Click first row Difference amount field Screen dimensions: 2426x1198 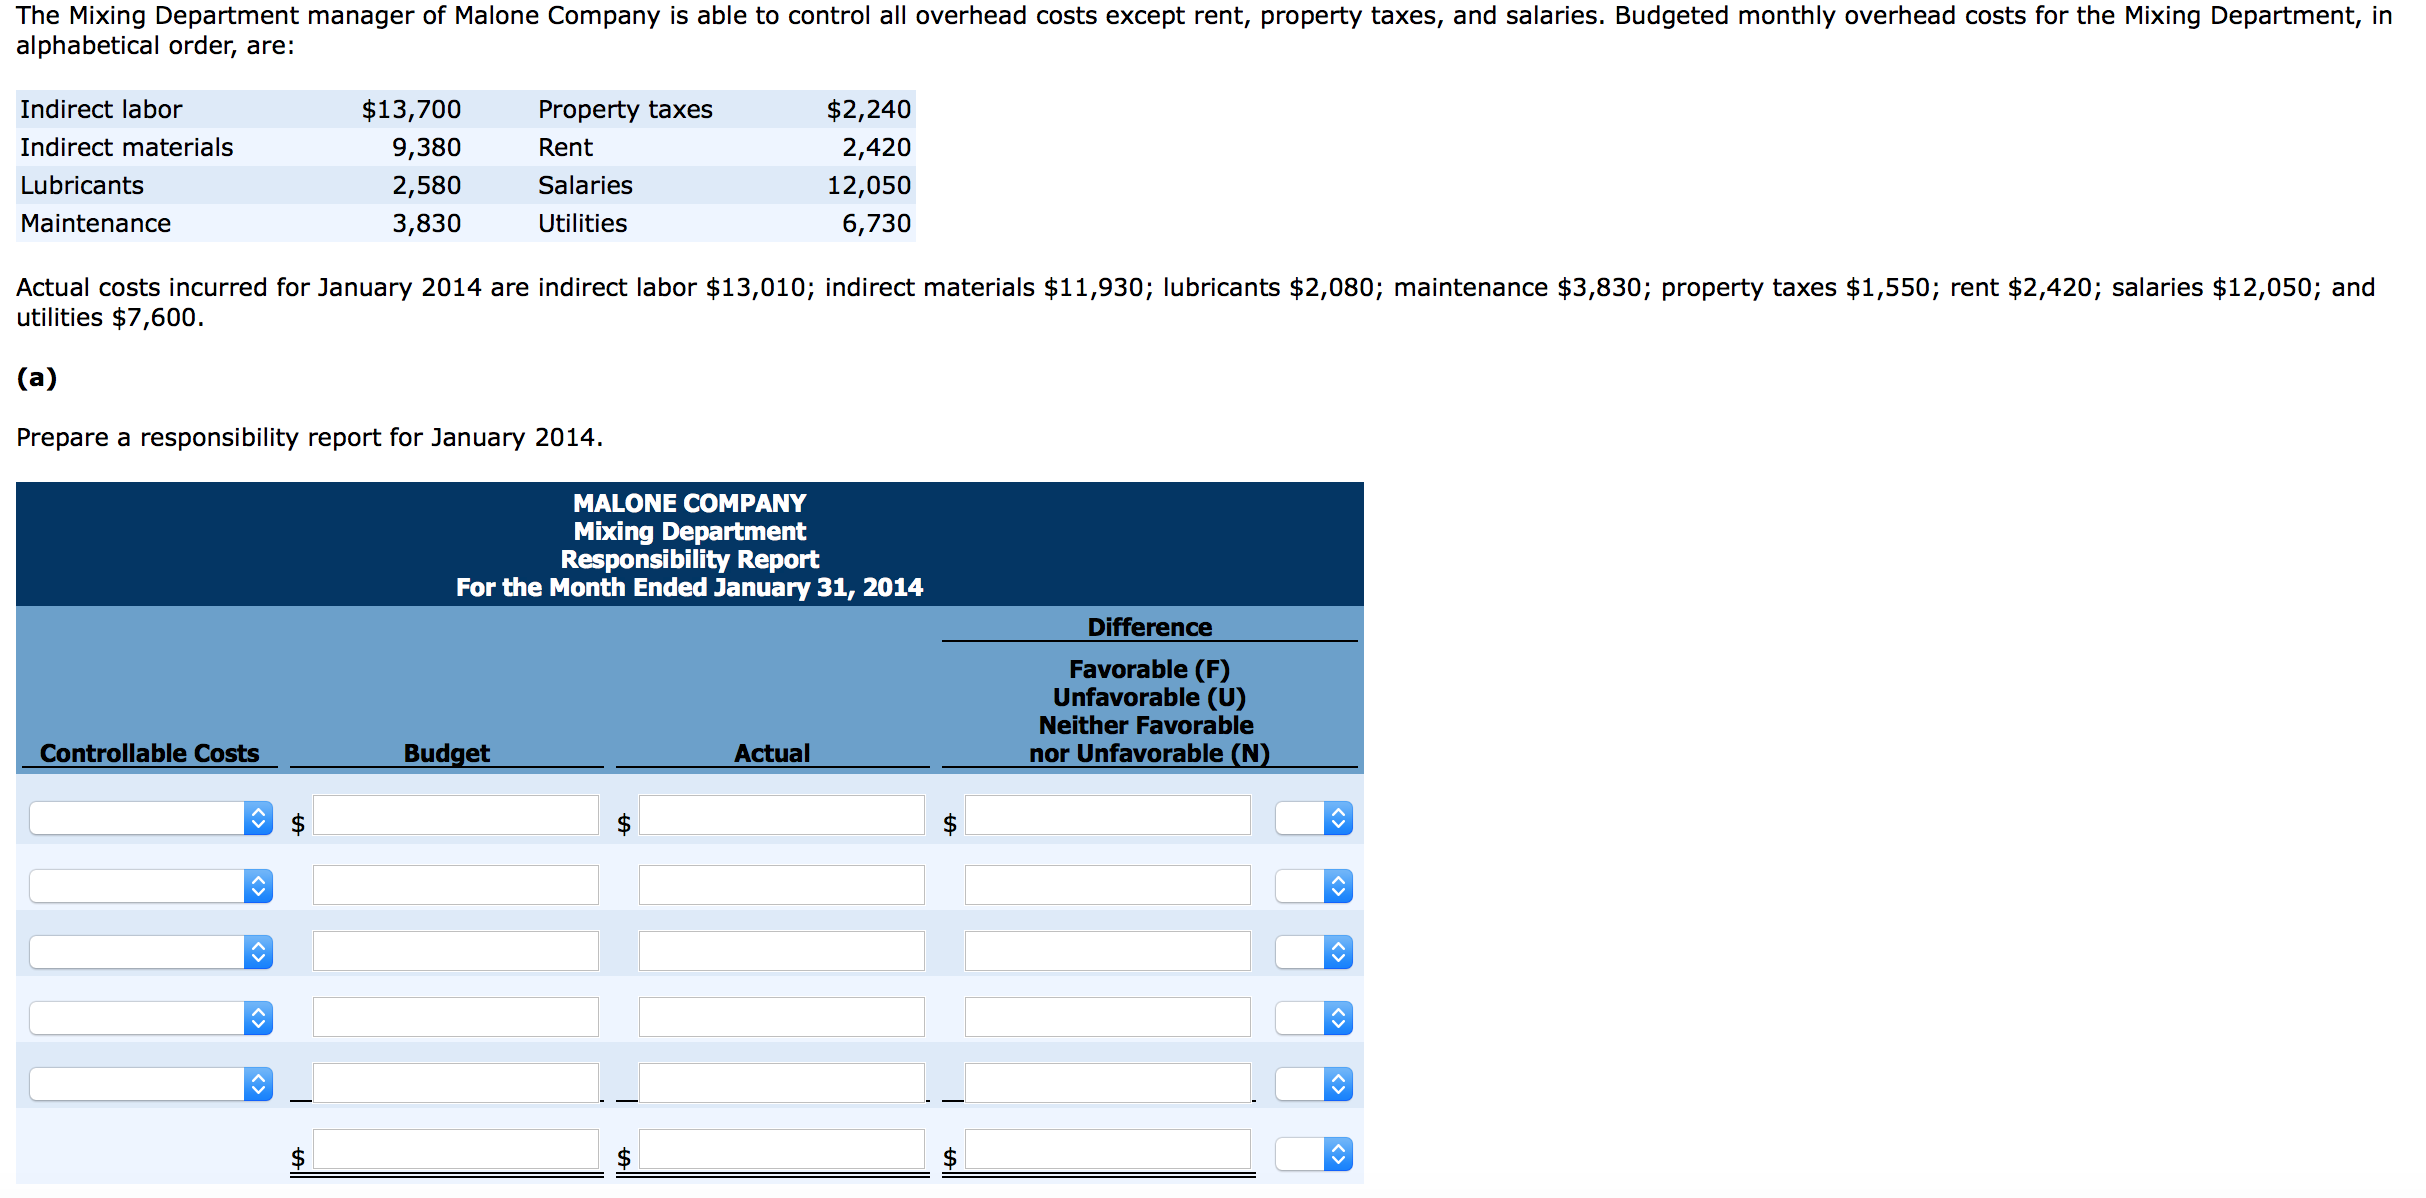(x=1107, y=815)
